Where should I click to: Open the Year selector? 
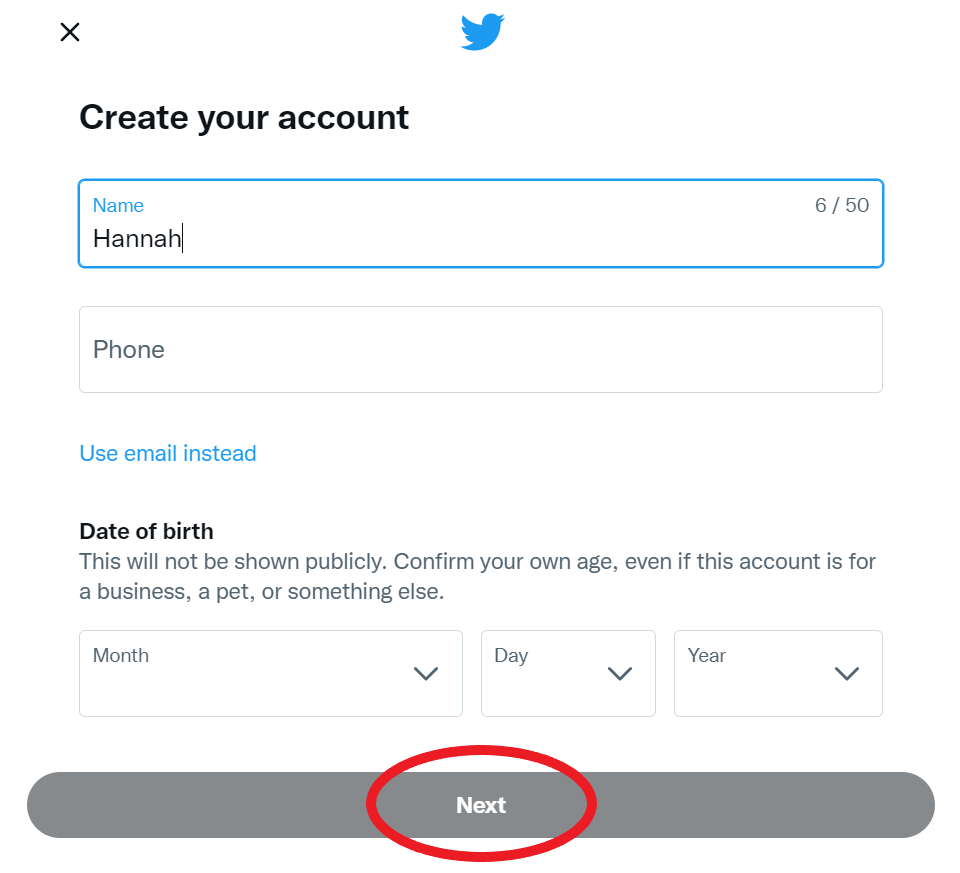778,673
